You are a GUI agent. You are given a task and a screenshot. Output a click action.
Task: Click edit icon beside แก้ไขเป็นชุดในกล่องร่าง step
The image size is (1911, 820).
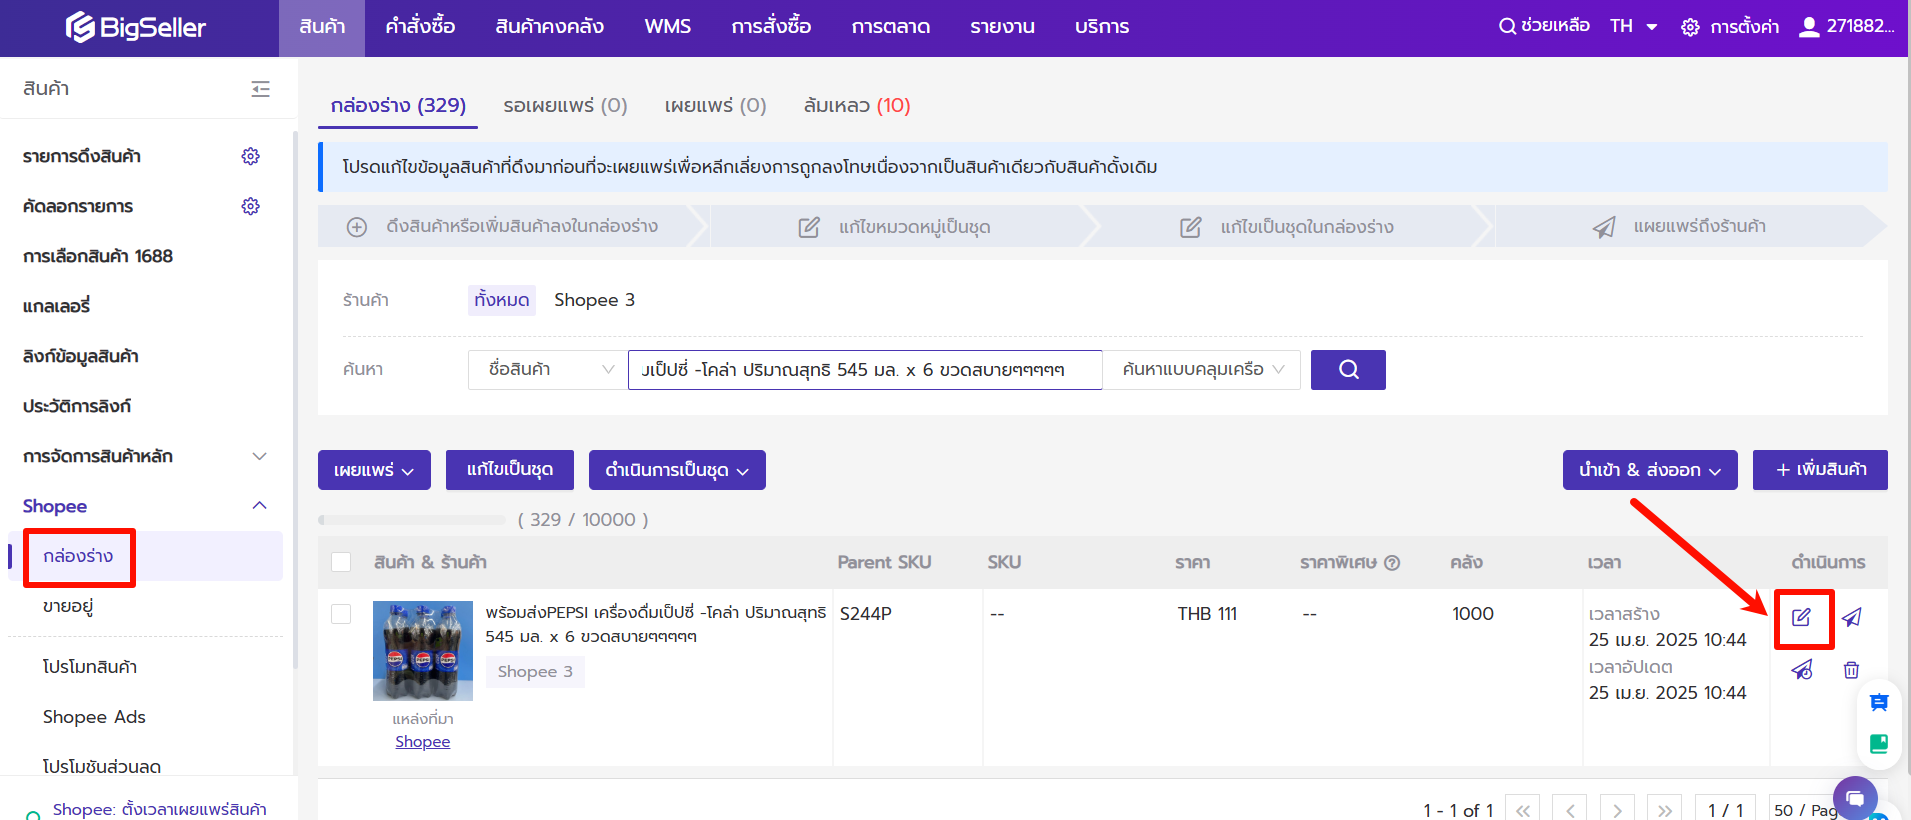(1190, 227)
